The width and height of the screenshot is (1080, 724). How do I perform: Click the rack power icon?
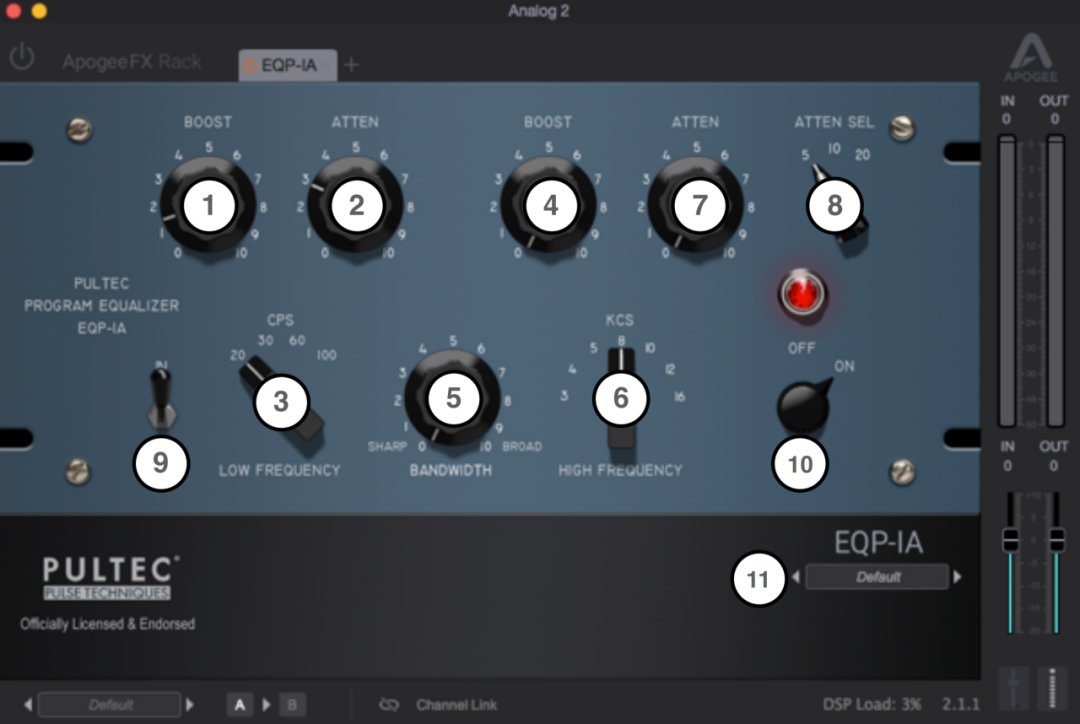(x=21, y=58)
